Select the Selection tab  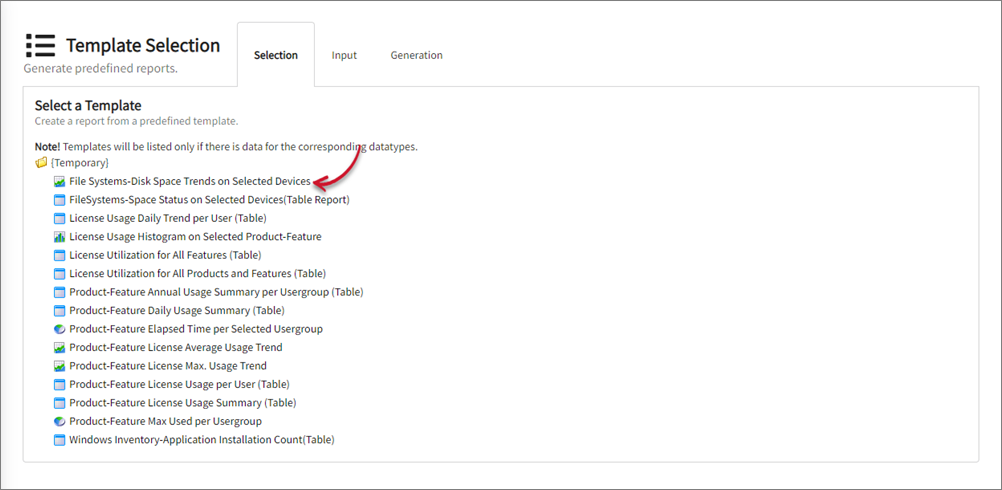pos(275,55)
